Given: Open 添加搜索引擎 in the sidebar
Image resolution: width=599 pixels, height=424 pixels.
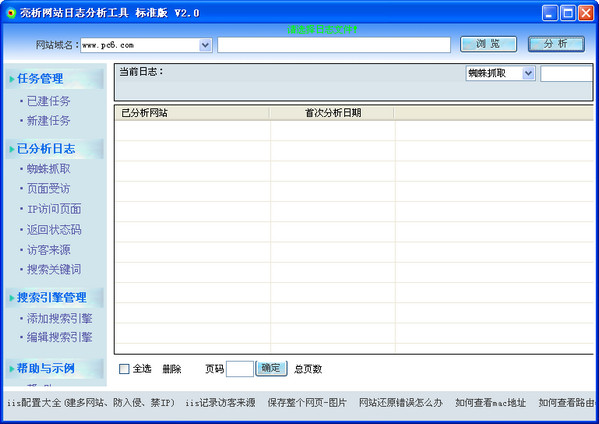Looking at the screenshot, I should [60, 318].
